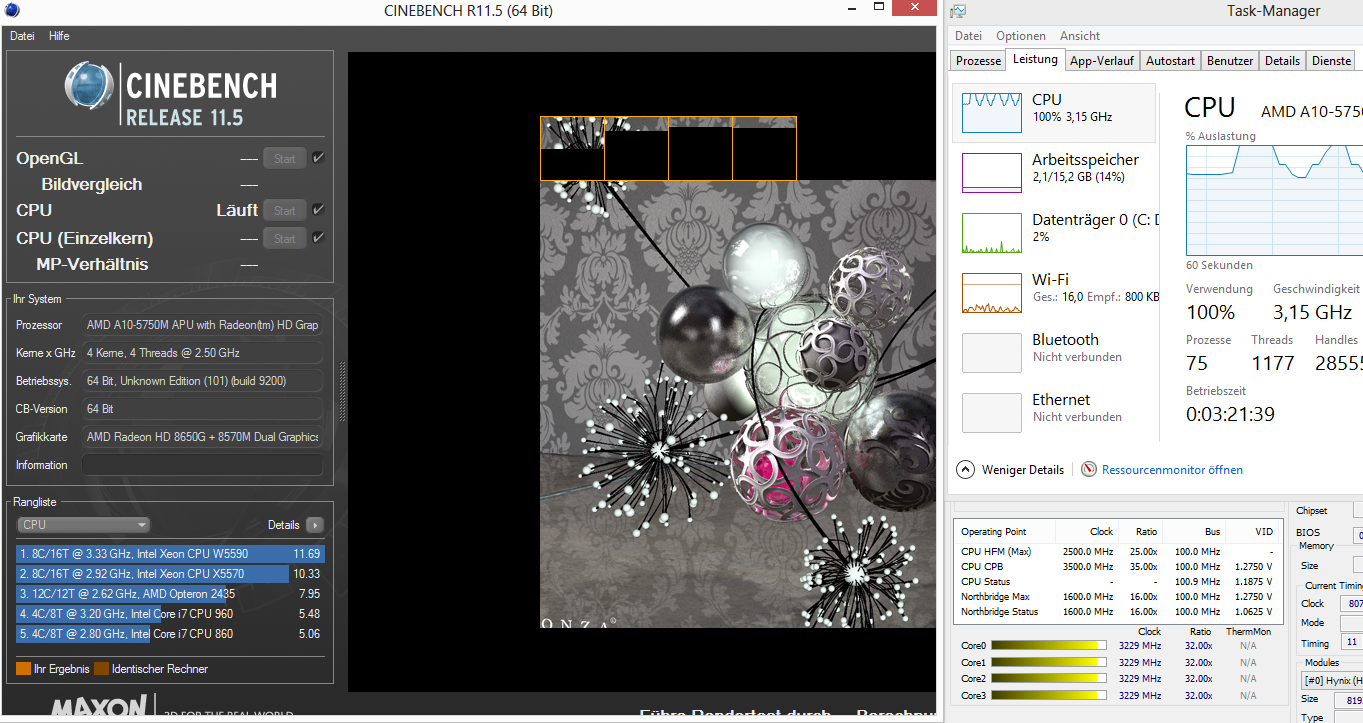This screenshot has width=1363, height=723.
Task: Switch to the Details tab in Task-Manager
Action: tap(1282, 61)
